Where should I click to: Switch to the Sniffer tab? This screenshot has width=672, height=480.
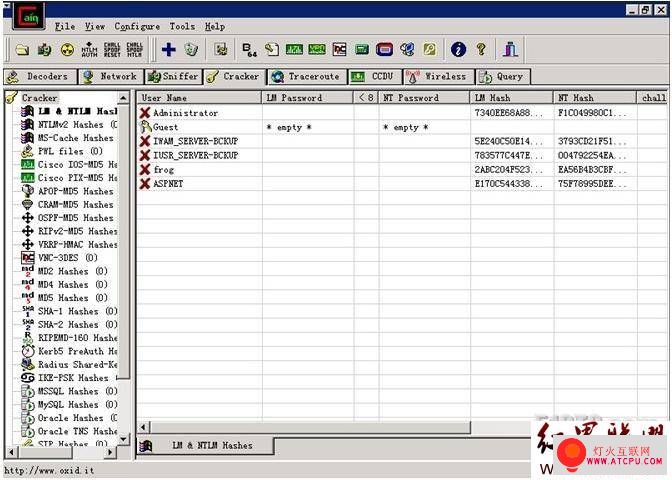click(x=174, y=77)
